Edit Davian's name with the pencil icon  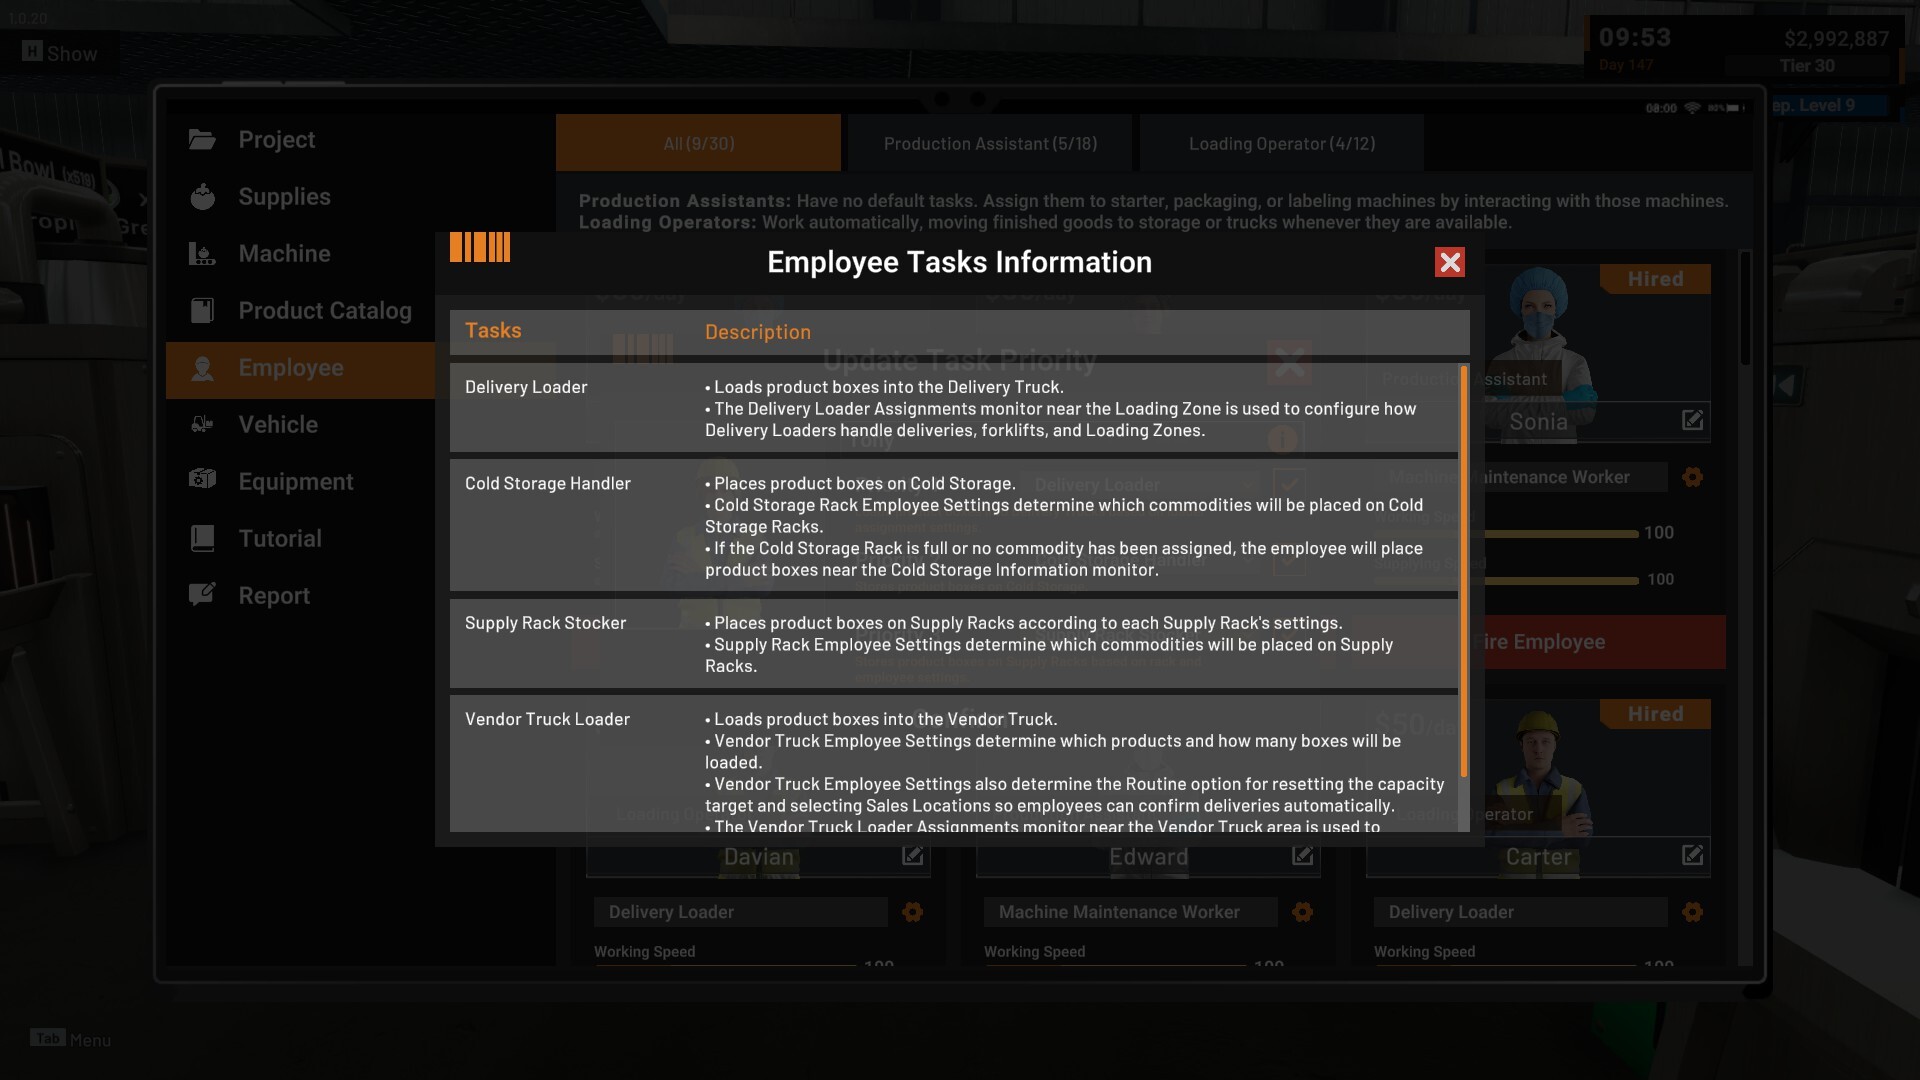pos(912,855)
